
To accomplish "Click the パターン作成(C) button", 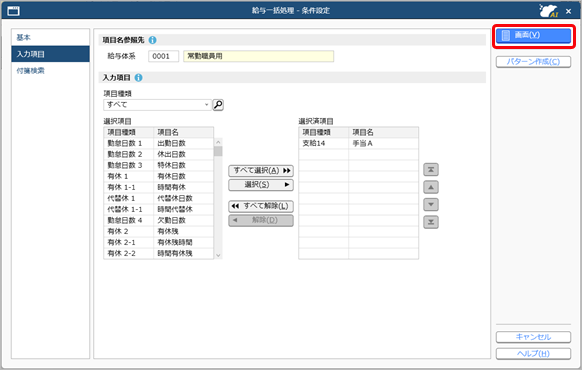I will pos(533,62).
